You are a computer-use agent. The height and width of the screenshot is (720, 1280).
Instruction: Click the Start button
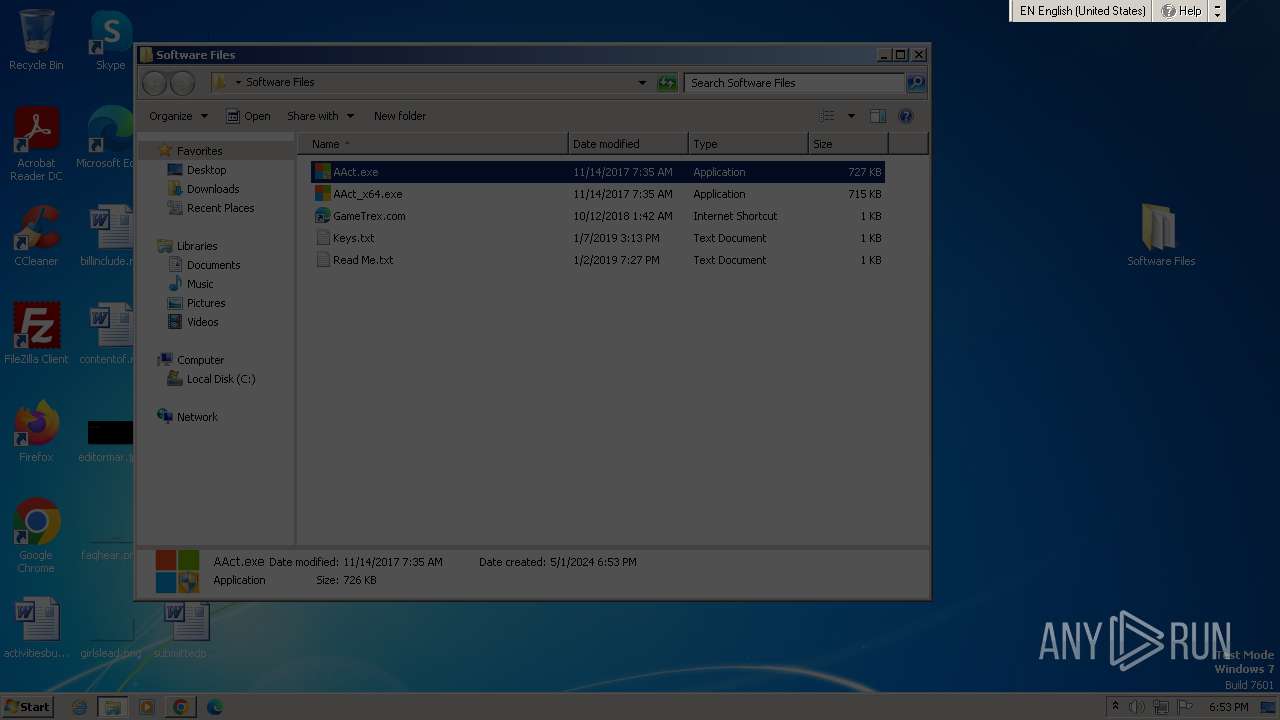point(27,707)
